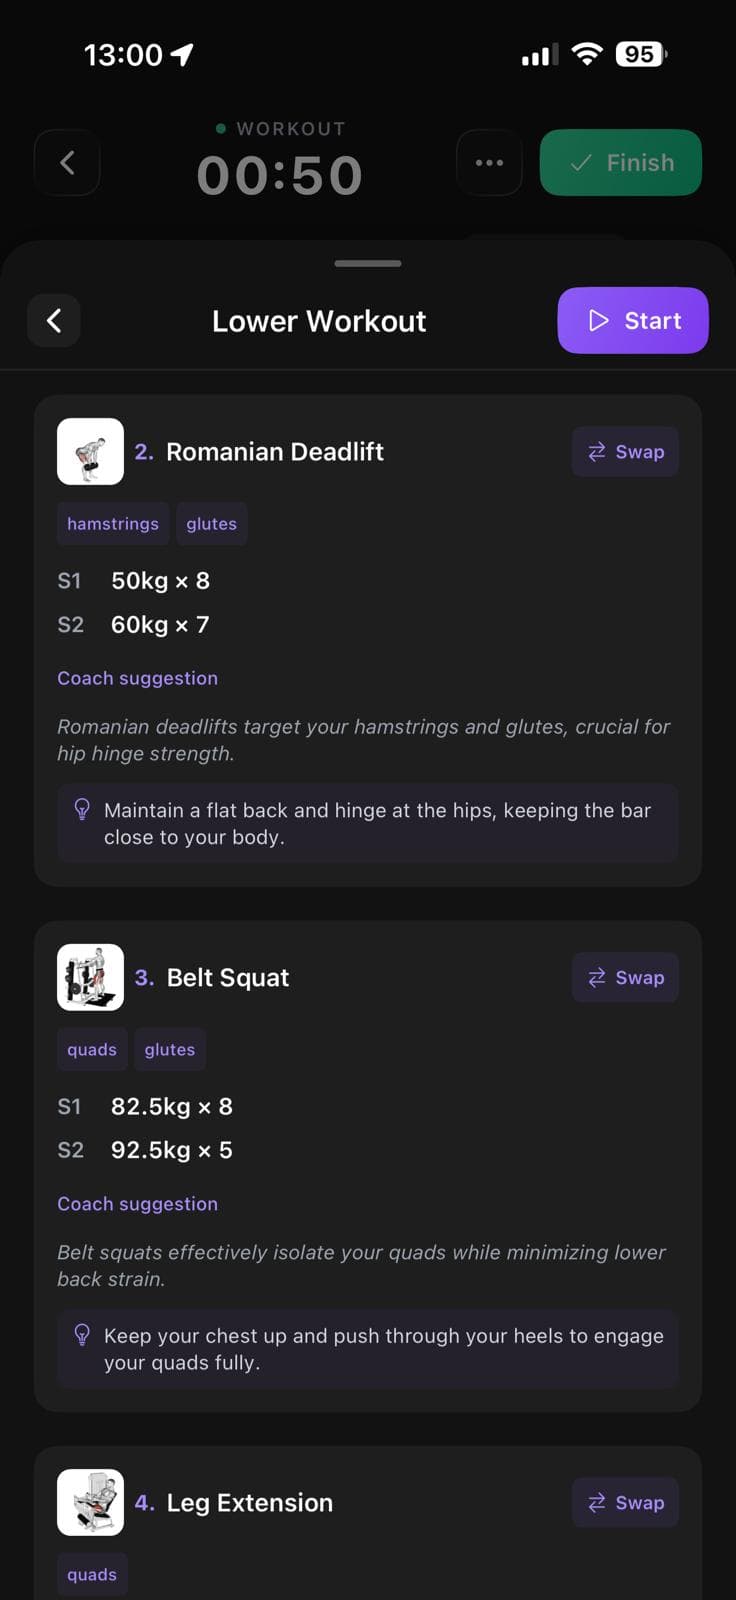Tap the lightbulb tip icon about chest up
736x1600 pixels.
tap(83, 1336)
